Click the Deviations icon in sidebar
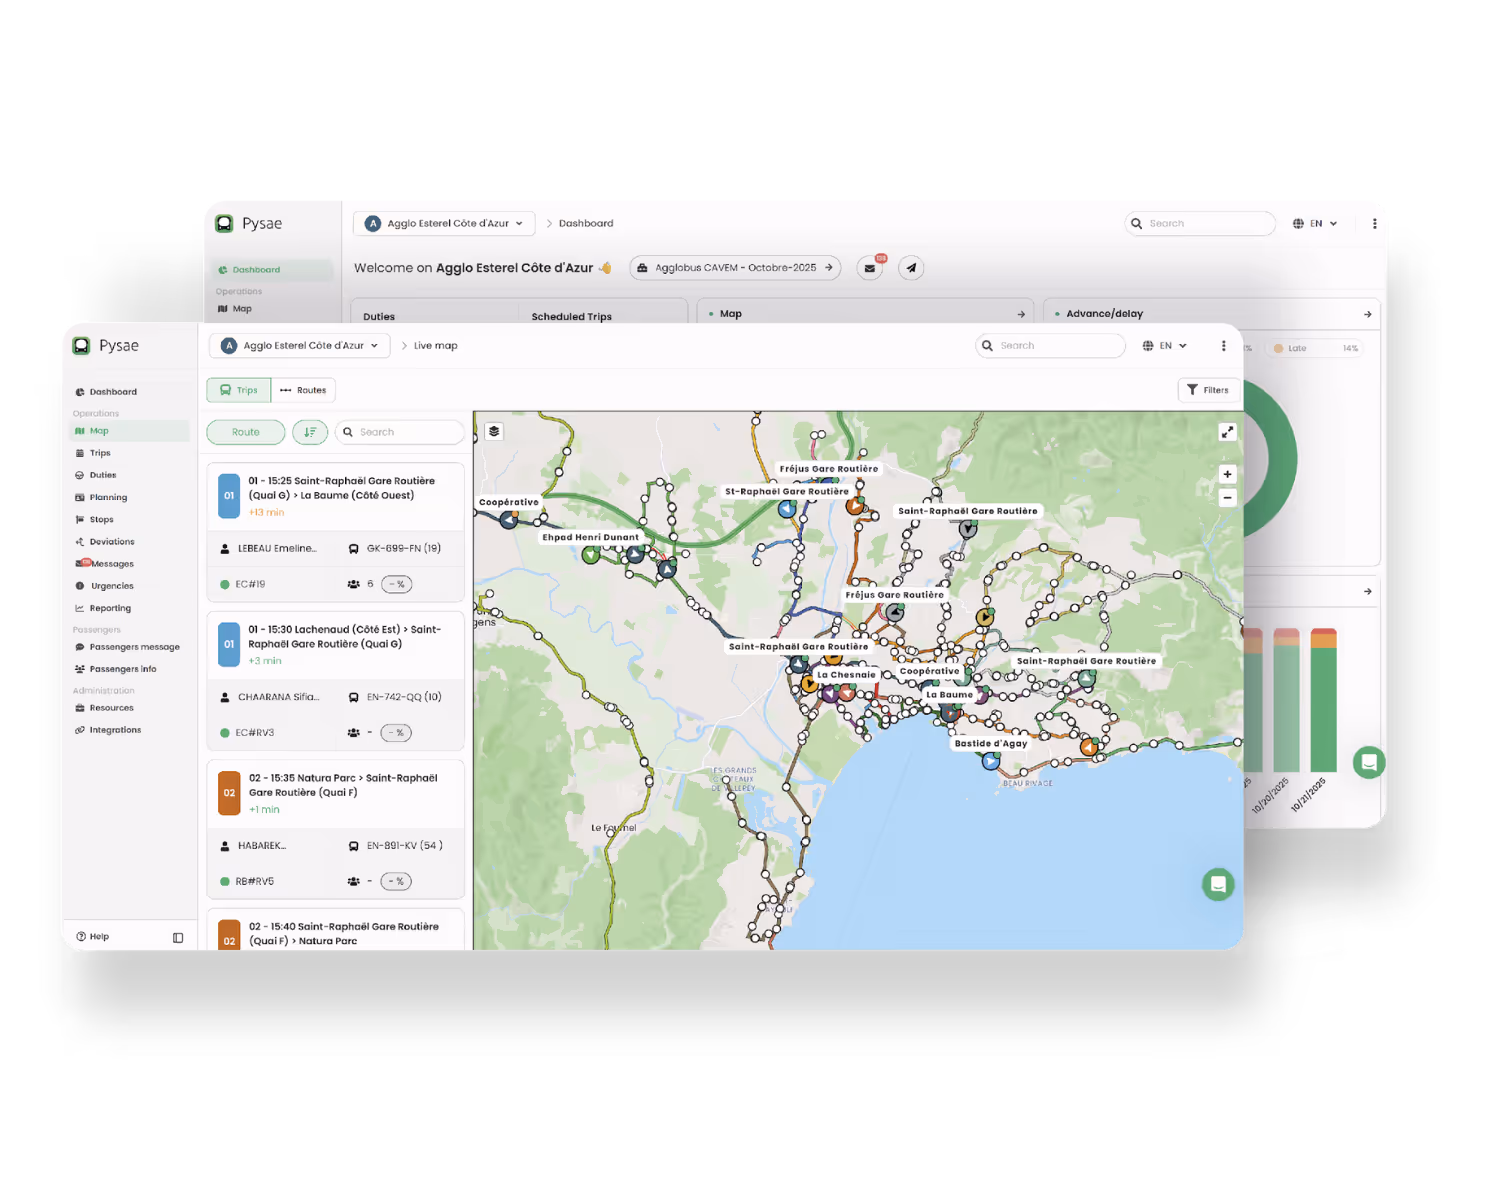This screenshot has height=1200, width=1500. point(80,542)
